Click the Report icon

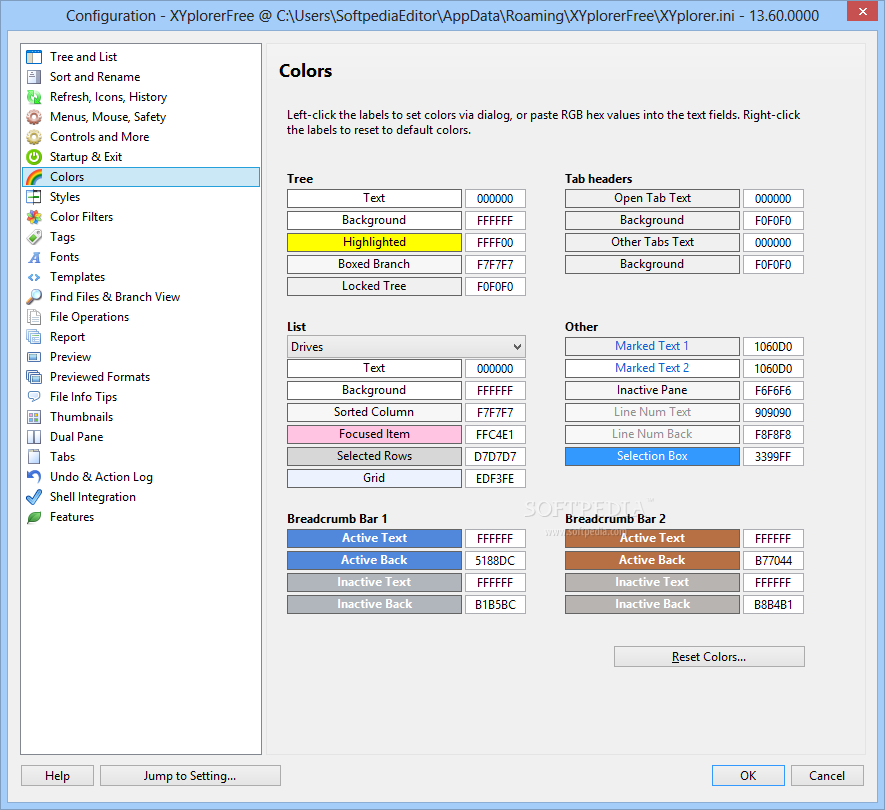[x=34, y=337]
